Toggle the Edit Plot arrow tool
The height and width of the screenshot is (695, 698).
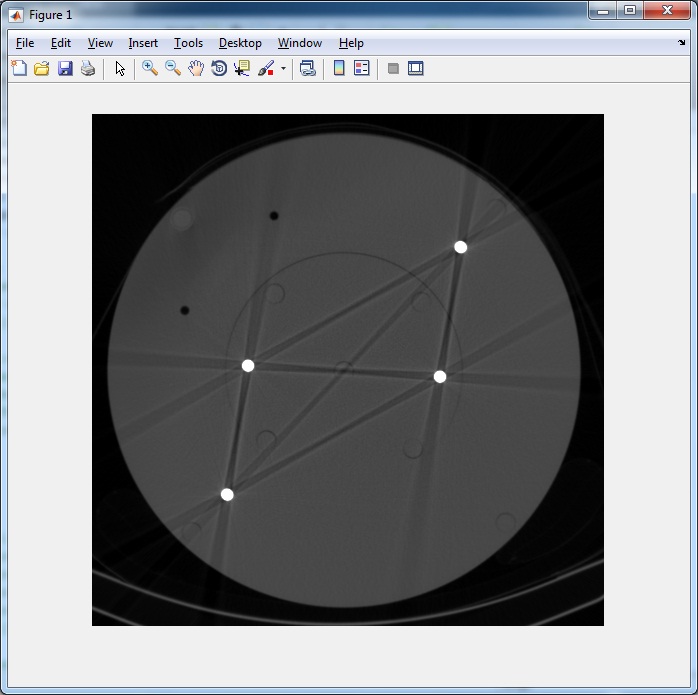pos(120,69)
